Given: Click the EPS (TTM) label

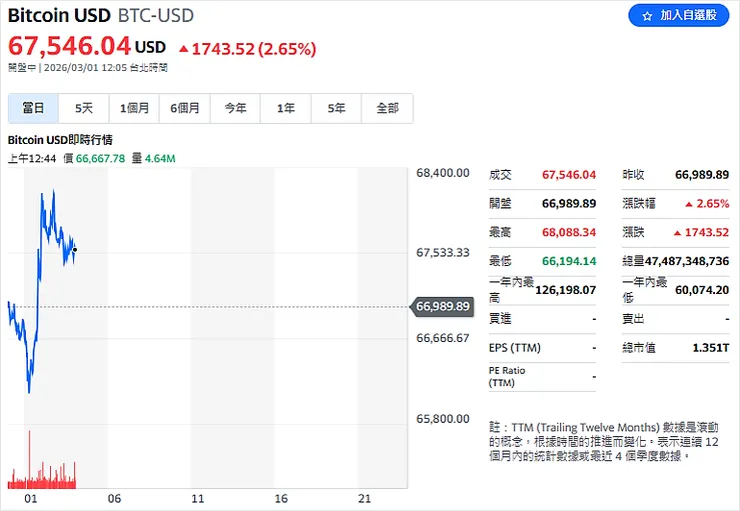Looking at the screenshot, I should [x=514, y=348].
